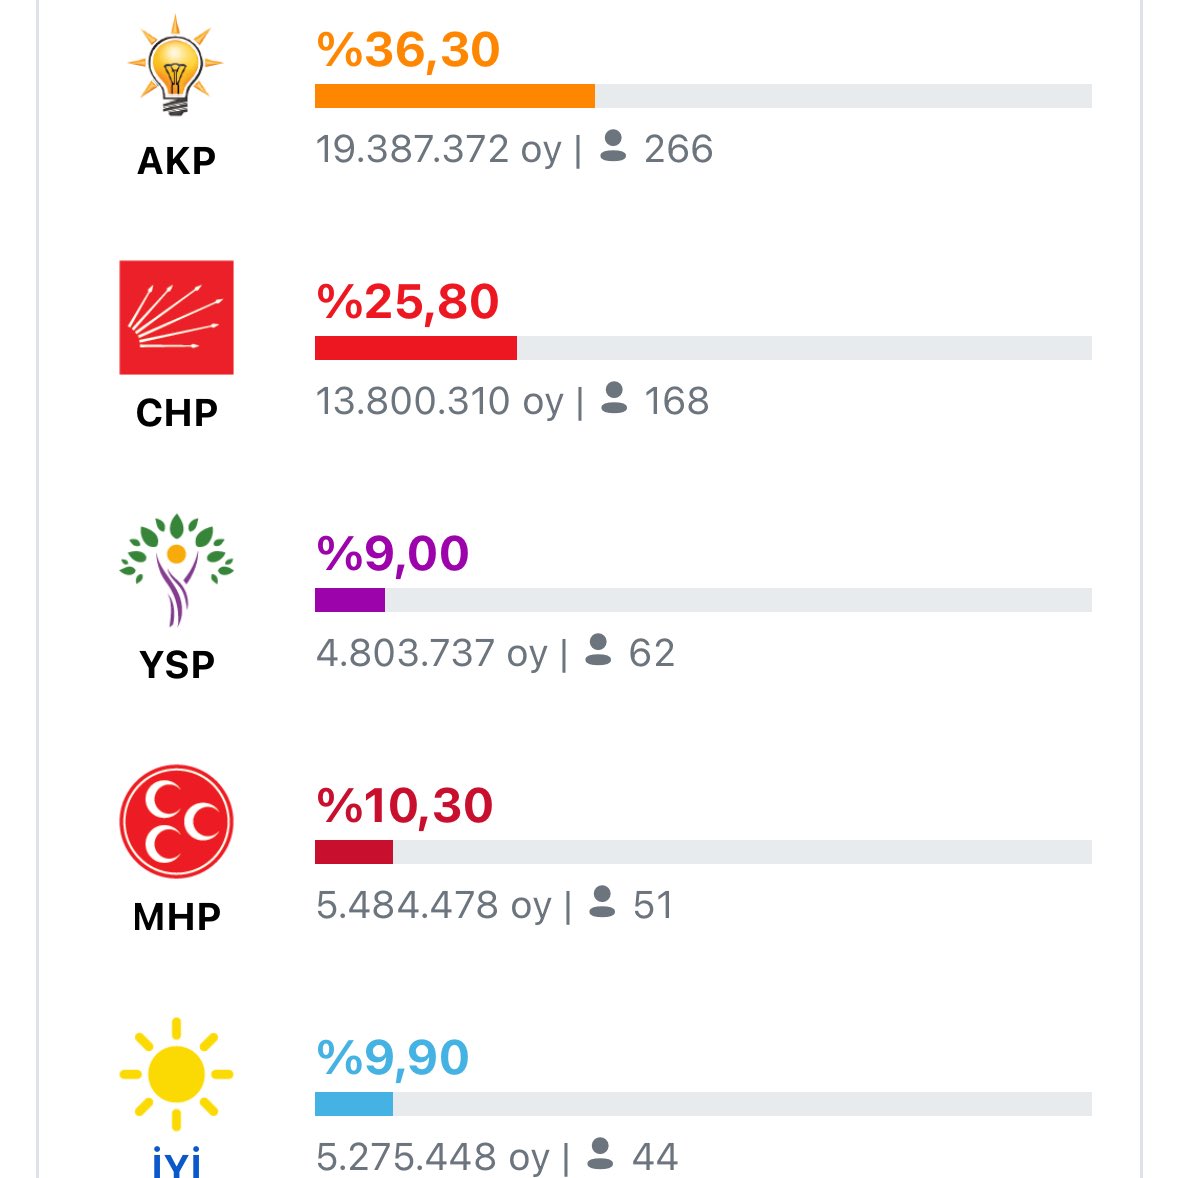This screenshot has width=1178, height=1178.
Task: Click the AKP light bulb logo
Action: point(176,65)
